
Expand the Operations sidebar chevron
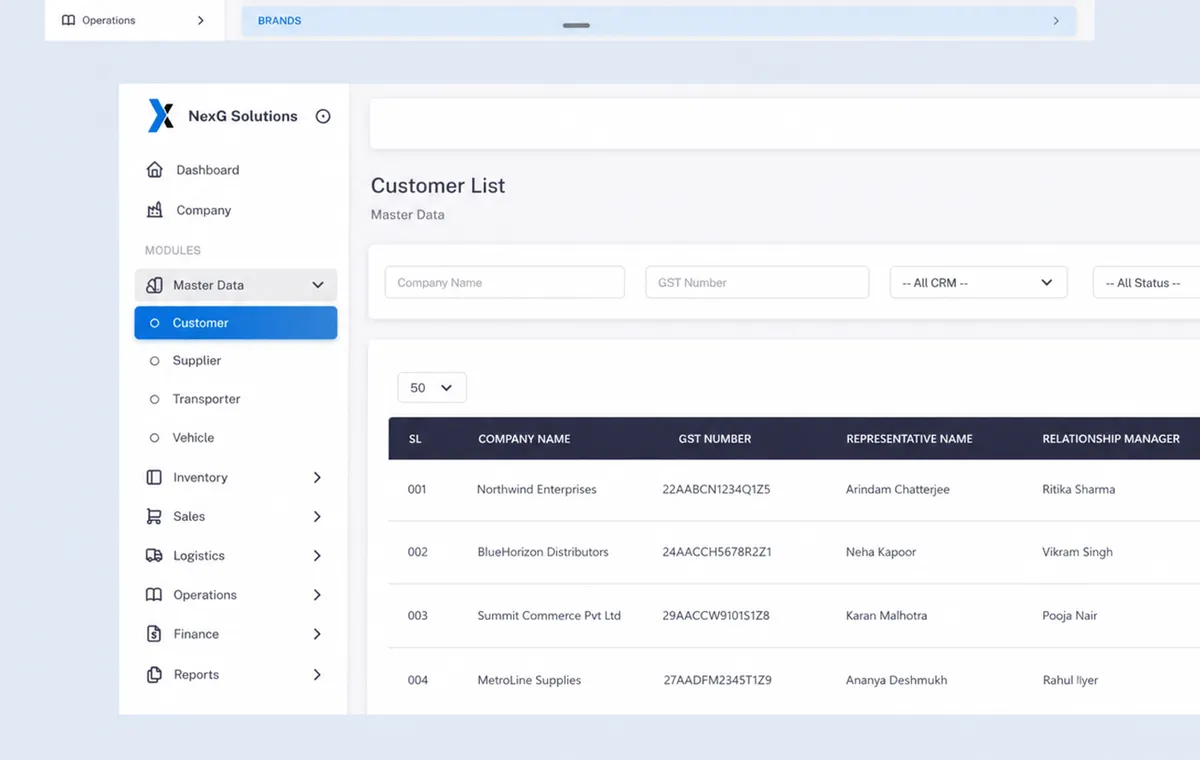(317, 595)
